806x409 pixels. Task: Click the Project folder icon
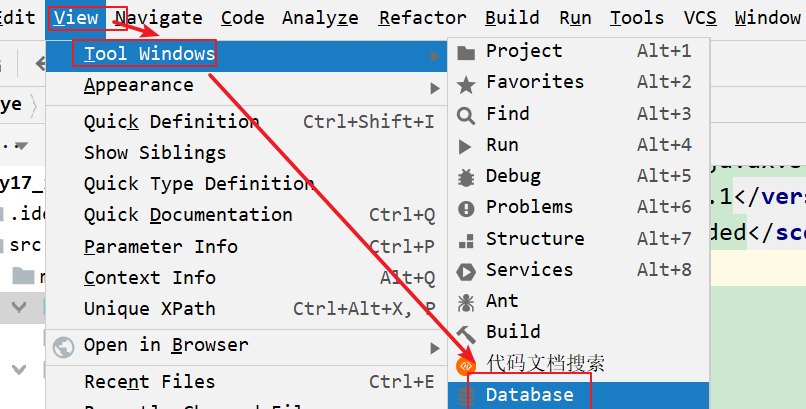(466, 52)
